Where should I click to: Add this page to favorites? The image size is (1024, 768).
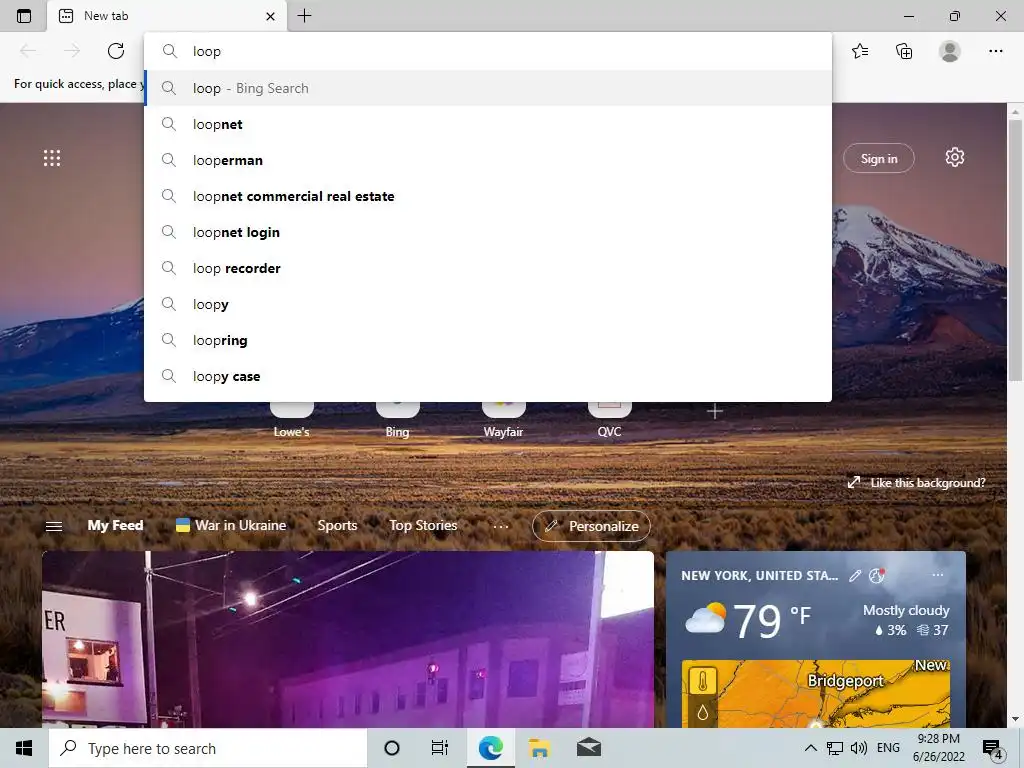click(x=860, y=51)
